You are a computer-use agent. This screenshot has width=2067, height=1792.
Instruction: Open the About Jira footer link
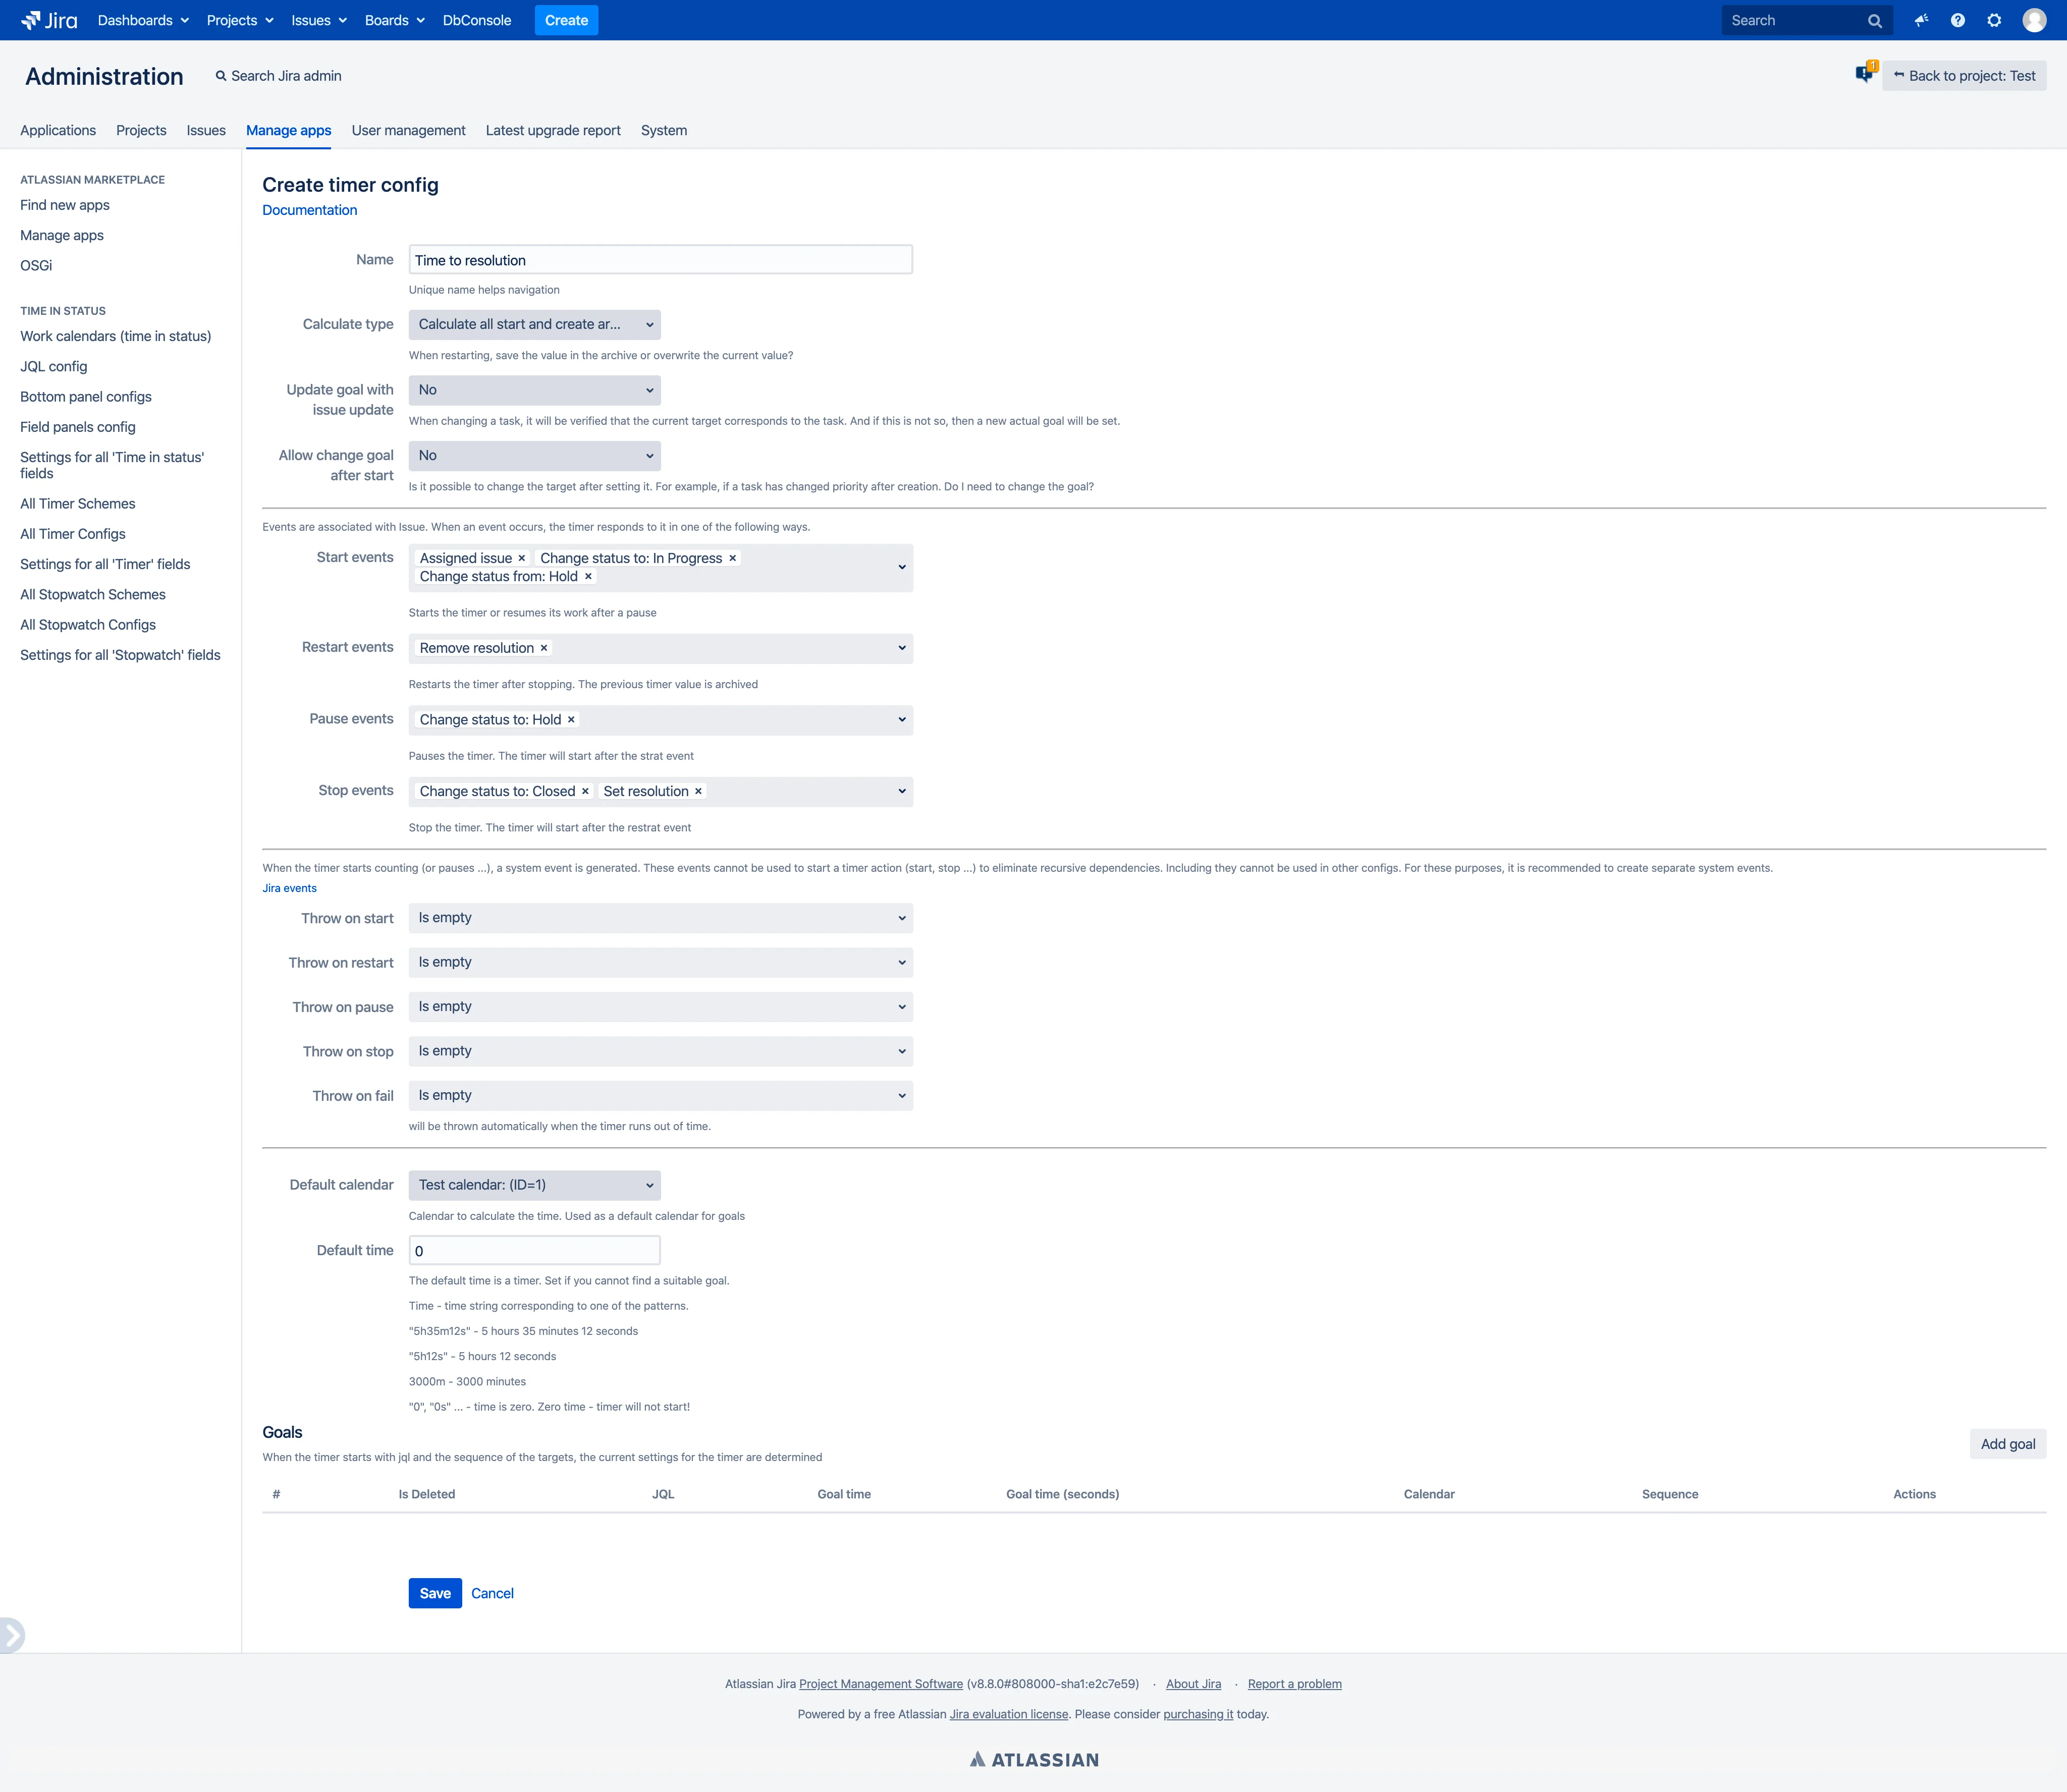tap(1193, 1684)
